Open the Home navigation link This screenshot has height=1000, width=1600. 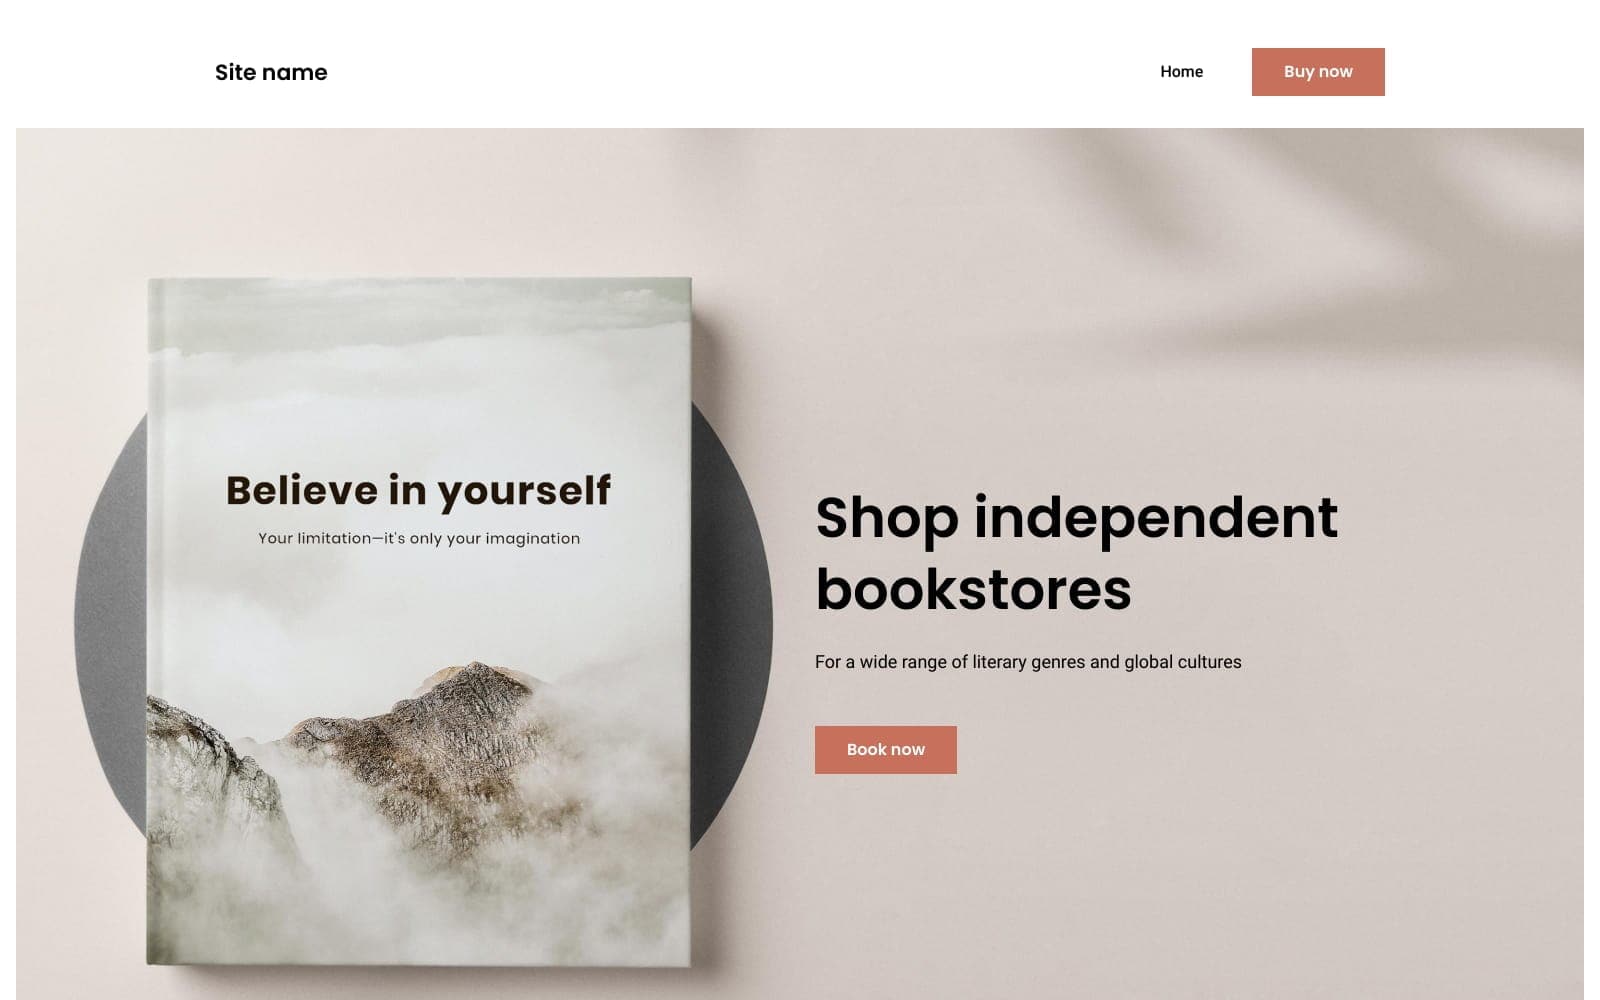1181,72
